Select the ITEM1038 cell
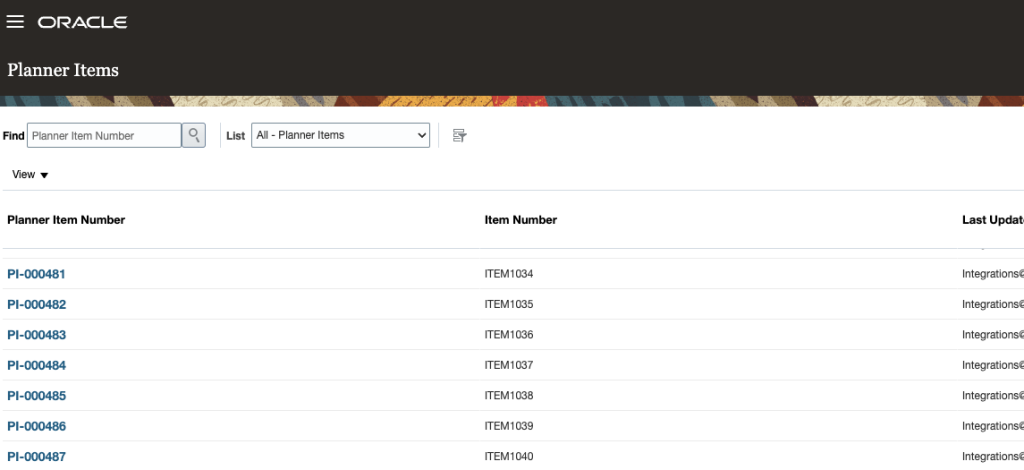This screenshot has height=470, width=1024. 509,396
